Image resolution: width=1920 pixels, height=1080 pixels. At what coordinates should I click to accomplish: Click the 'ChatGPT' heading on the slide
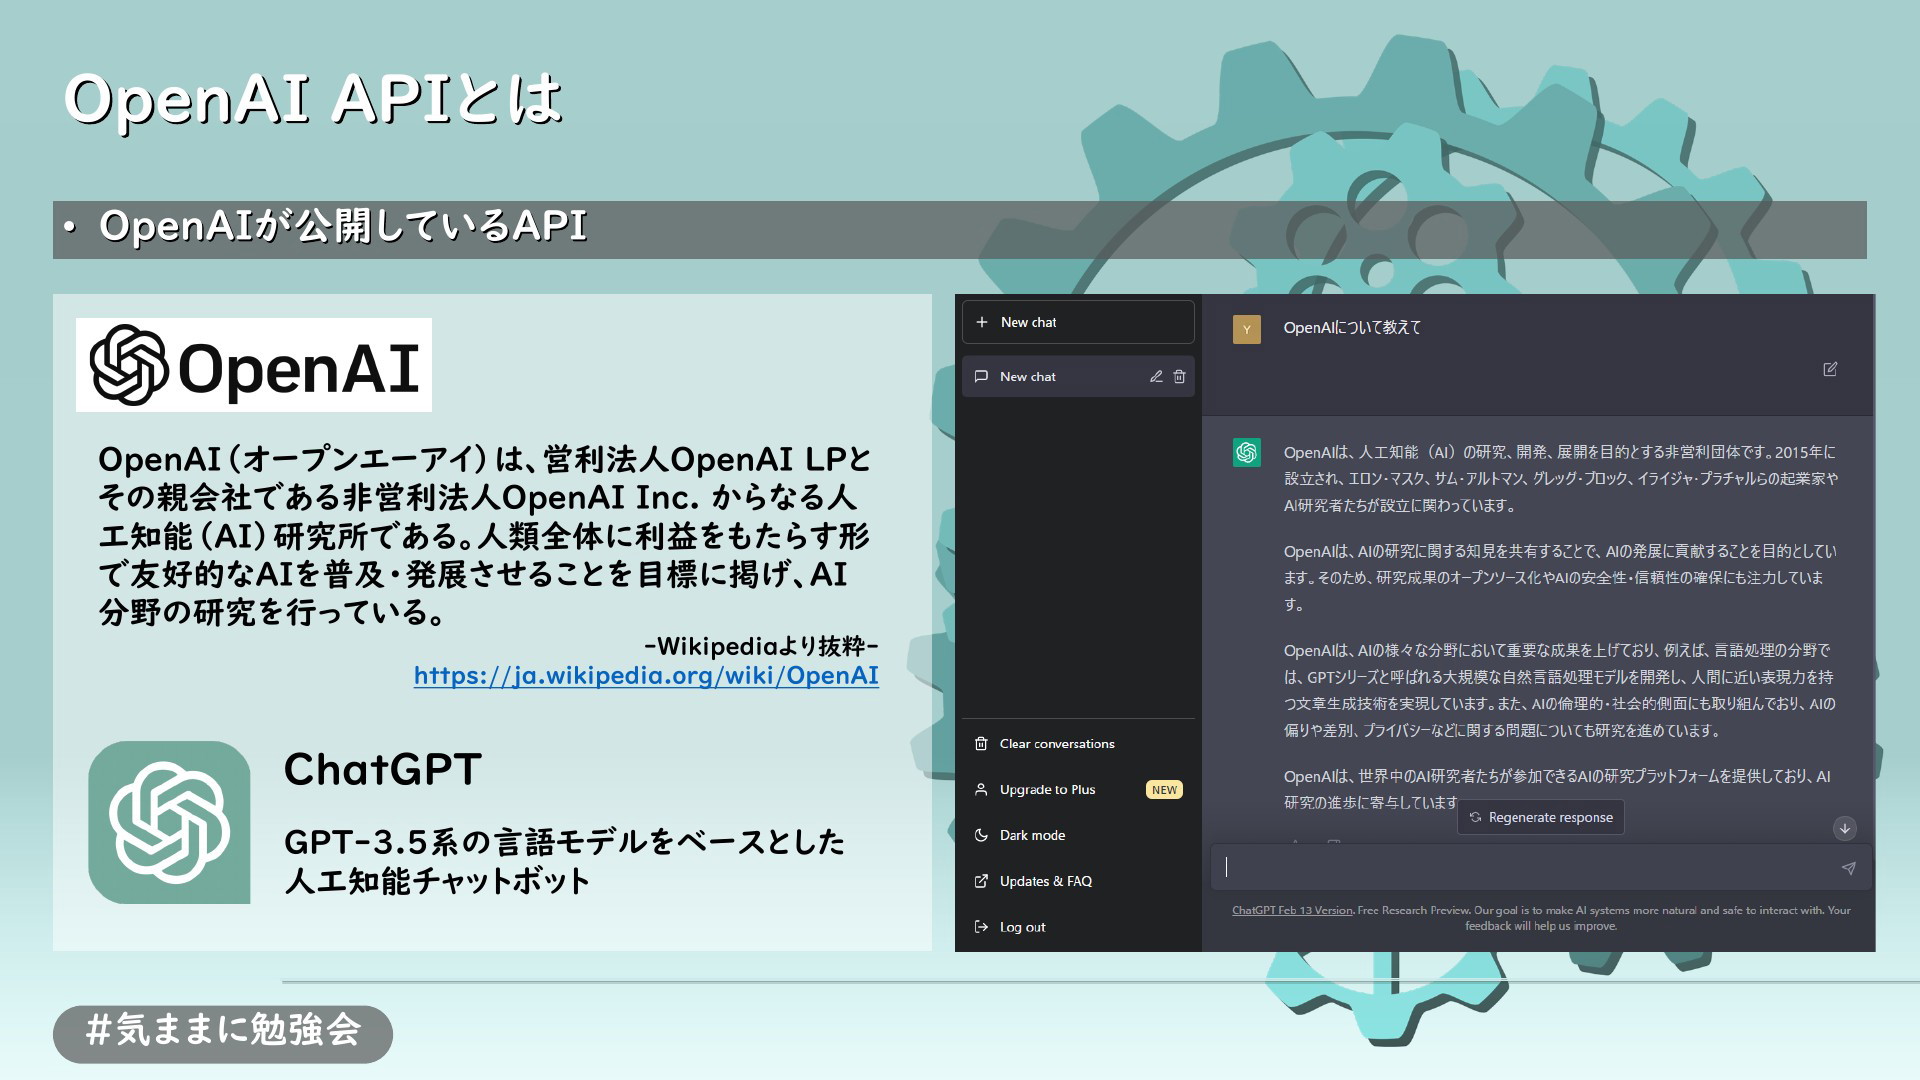point(383,769)
